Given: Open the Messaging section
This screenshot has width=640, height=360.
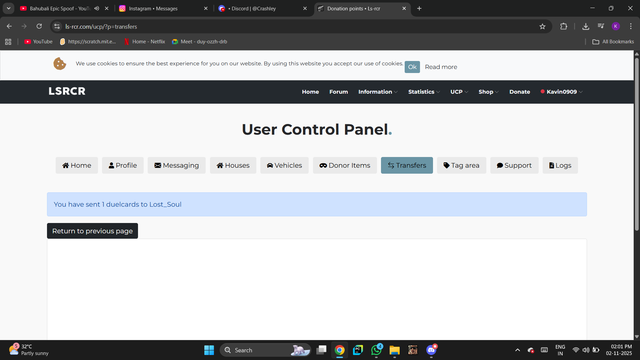Looking at the screenshot, I should tap(177, 165).
